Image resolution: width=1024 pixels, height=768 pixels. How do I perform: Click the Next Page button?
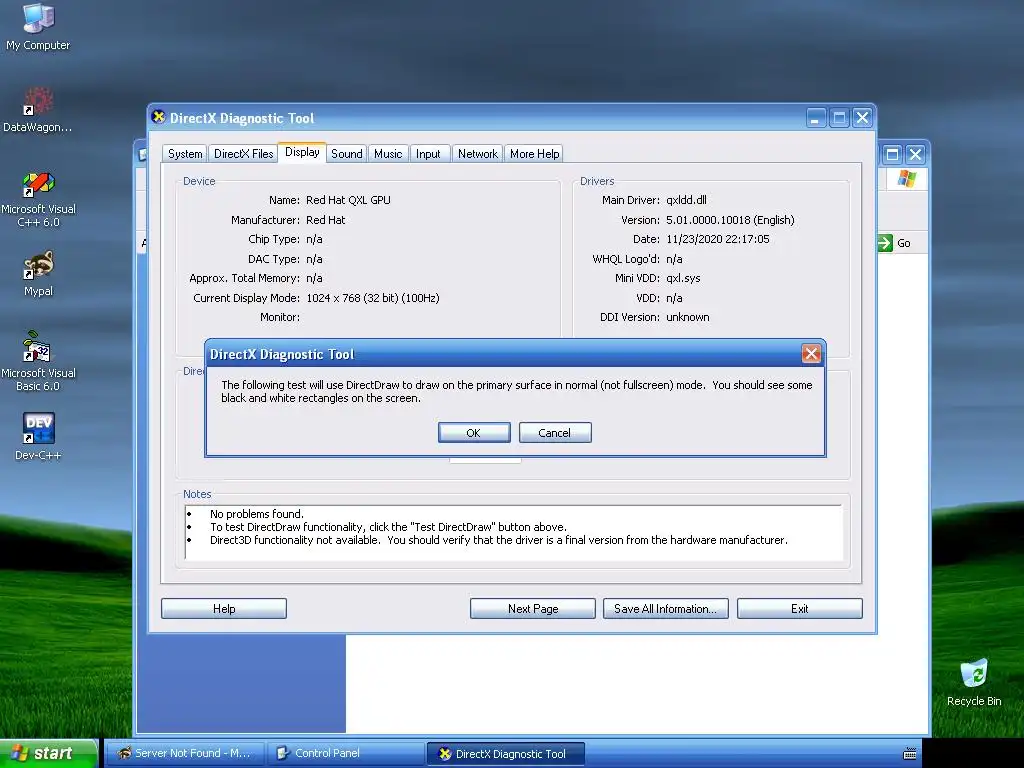click(x=533, y=609)
